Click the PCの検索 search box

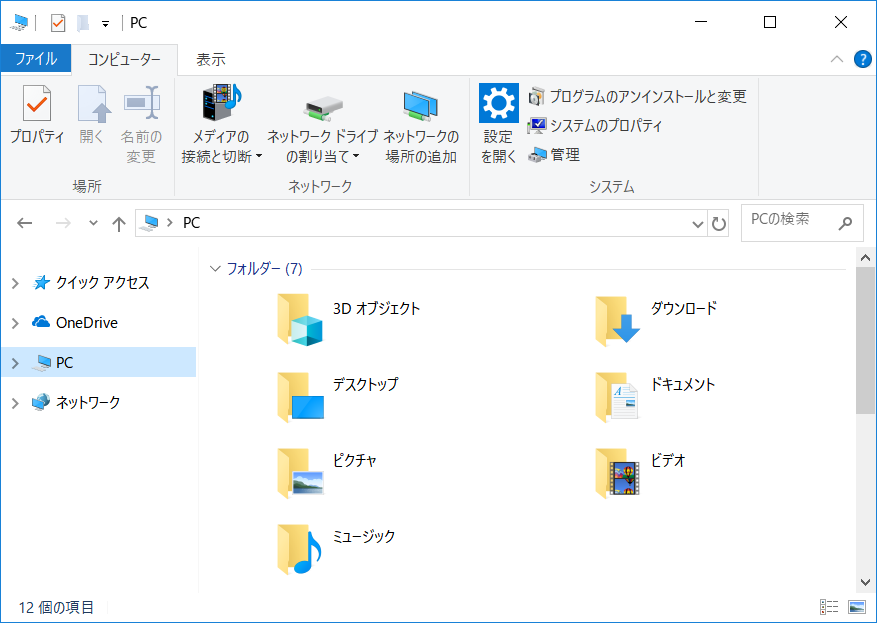point(790,221)
